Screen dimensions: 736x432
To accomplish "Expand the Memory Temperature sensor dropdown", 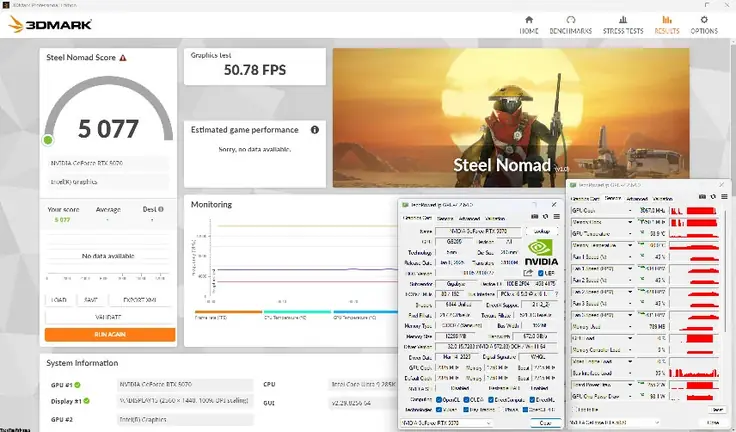I will click(630, 245).
